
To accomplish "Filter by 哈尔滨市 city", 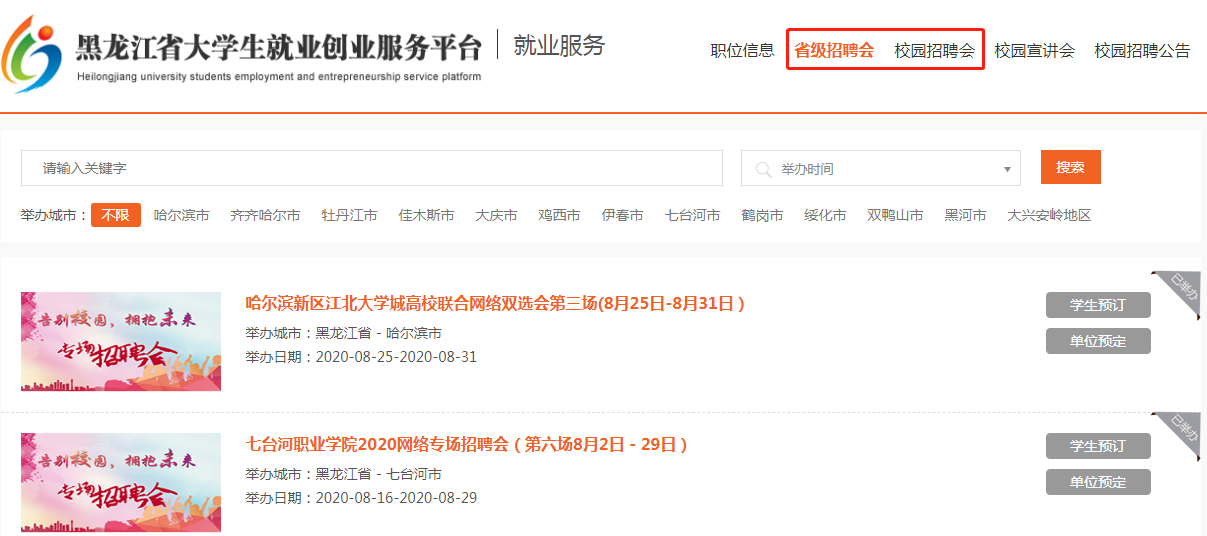I will click(x=181, y=215).
